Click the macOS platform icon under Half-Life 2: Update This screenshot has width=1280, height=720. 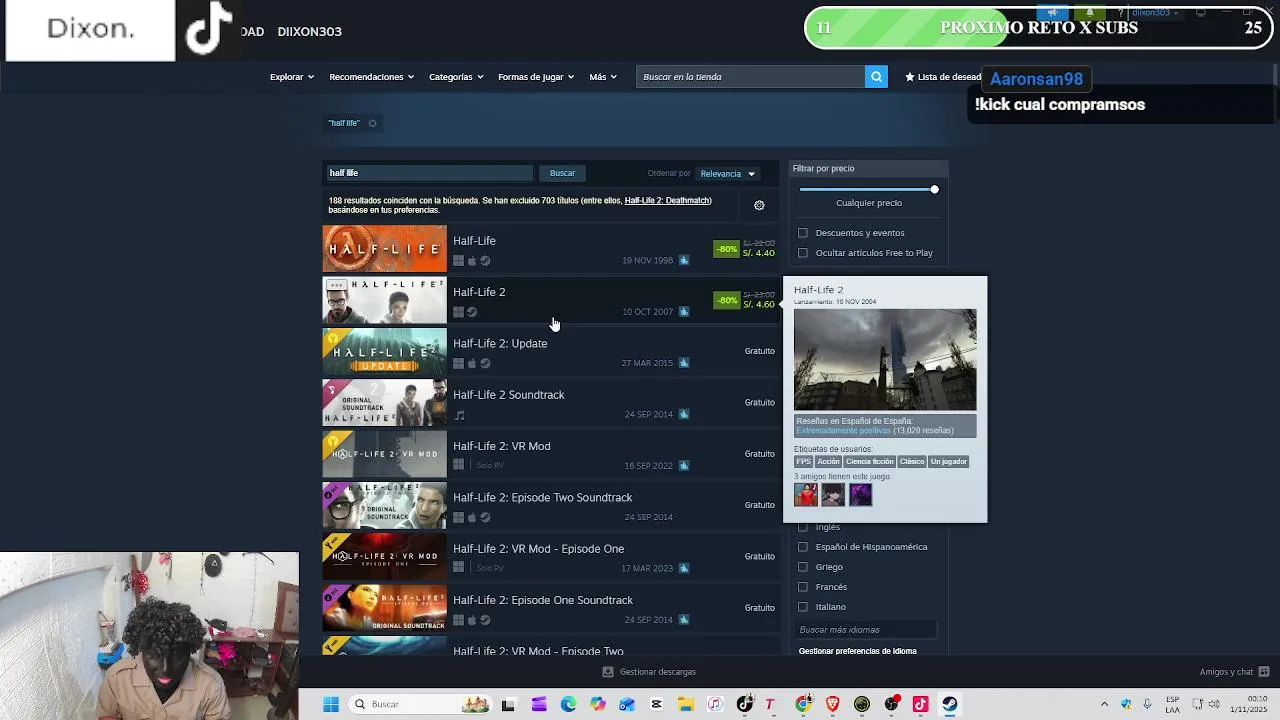coord(472,364)
